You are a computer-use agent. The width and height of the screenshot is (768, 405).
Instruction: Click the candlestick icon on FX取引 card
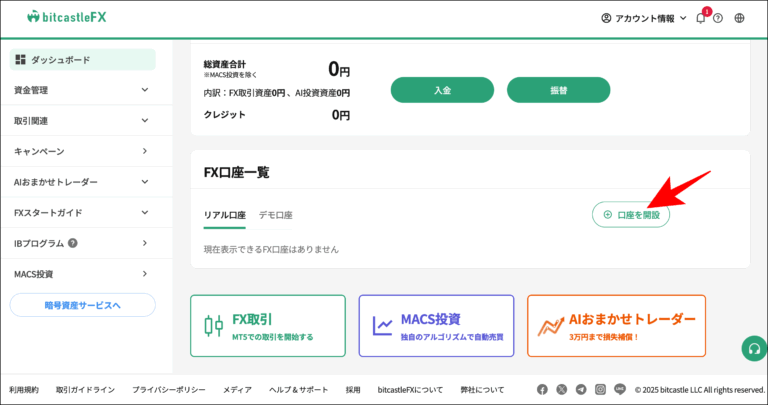214,326
